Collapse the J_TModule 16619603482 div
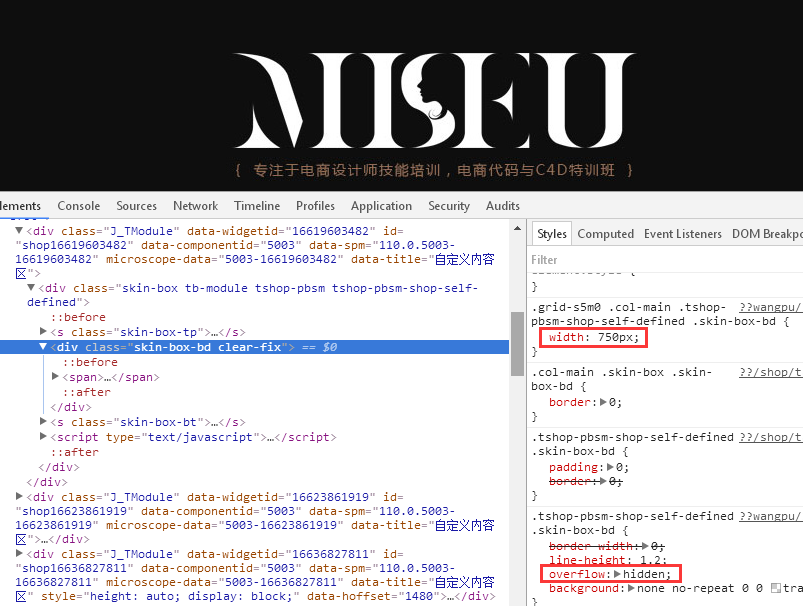Viewport: 803px width, 606px height. [19, 231]
